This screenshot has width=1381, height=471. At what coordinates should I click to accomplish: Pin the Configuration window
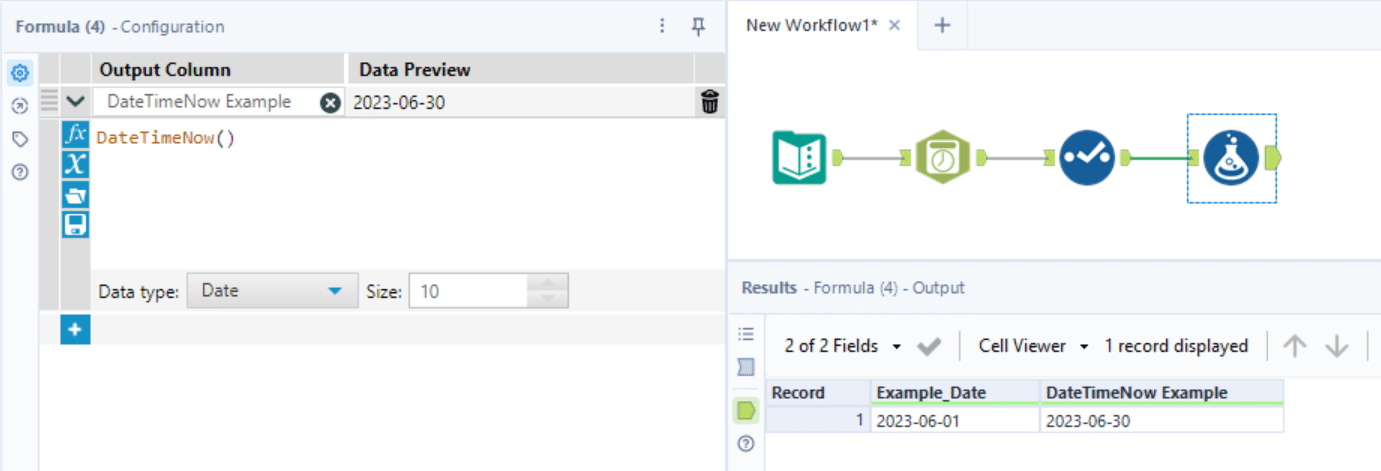pos(699,26)
